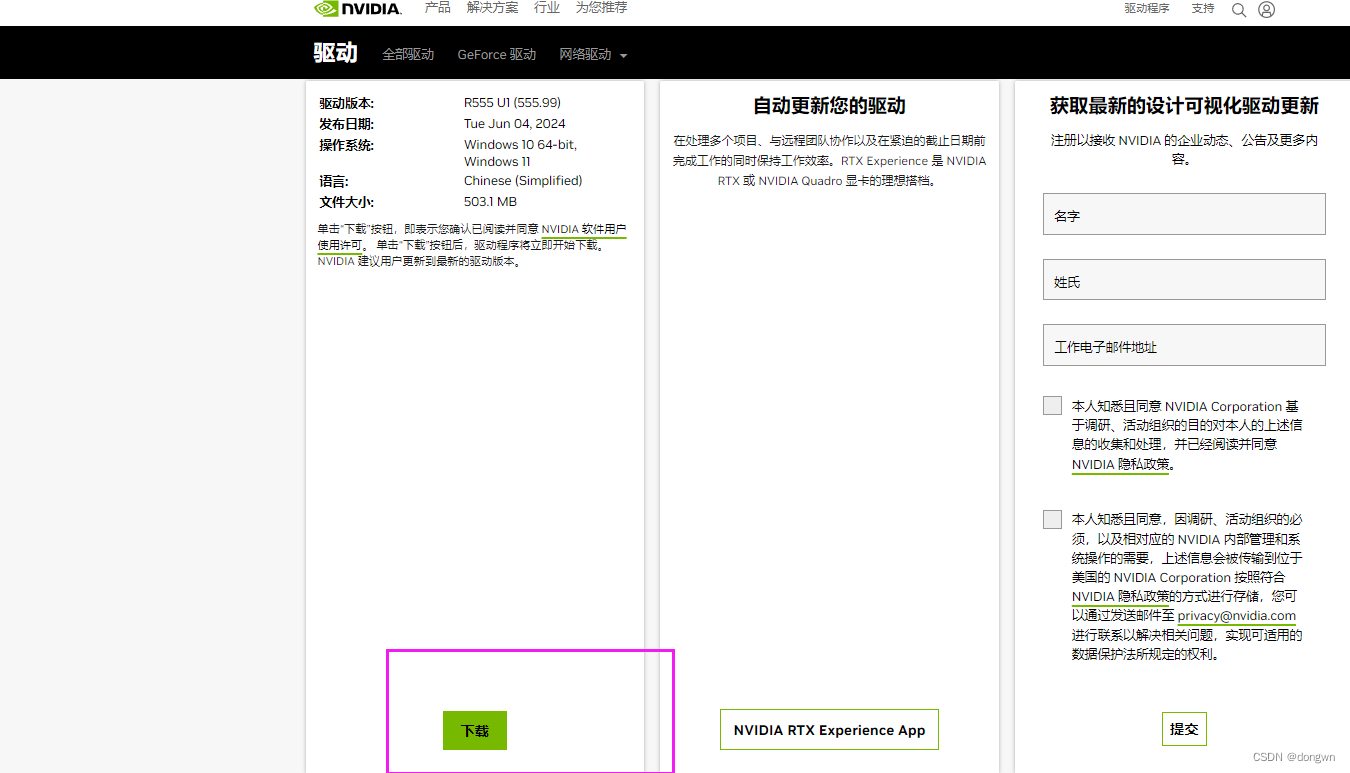Click the 驱动 page title
The width and height of the screenshot is (1350, 773).
click(336, 53)
